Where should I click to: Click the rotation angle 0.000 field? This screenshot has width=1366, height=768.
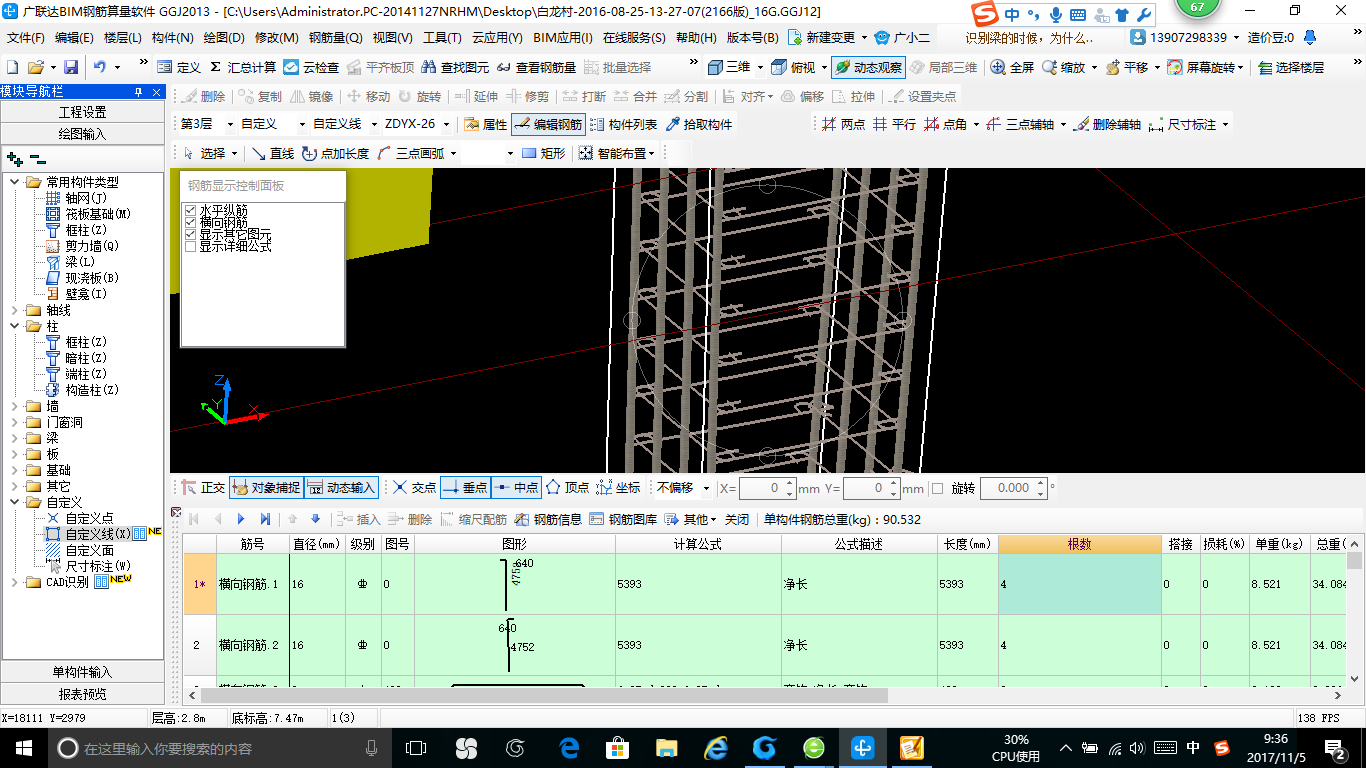point(1014,488)
